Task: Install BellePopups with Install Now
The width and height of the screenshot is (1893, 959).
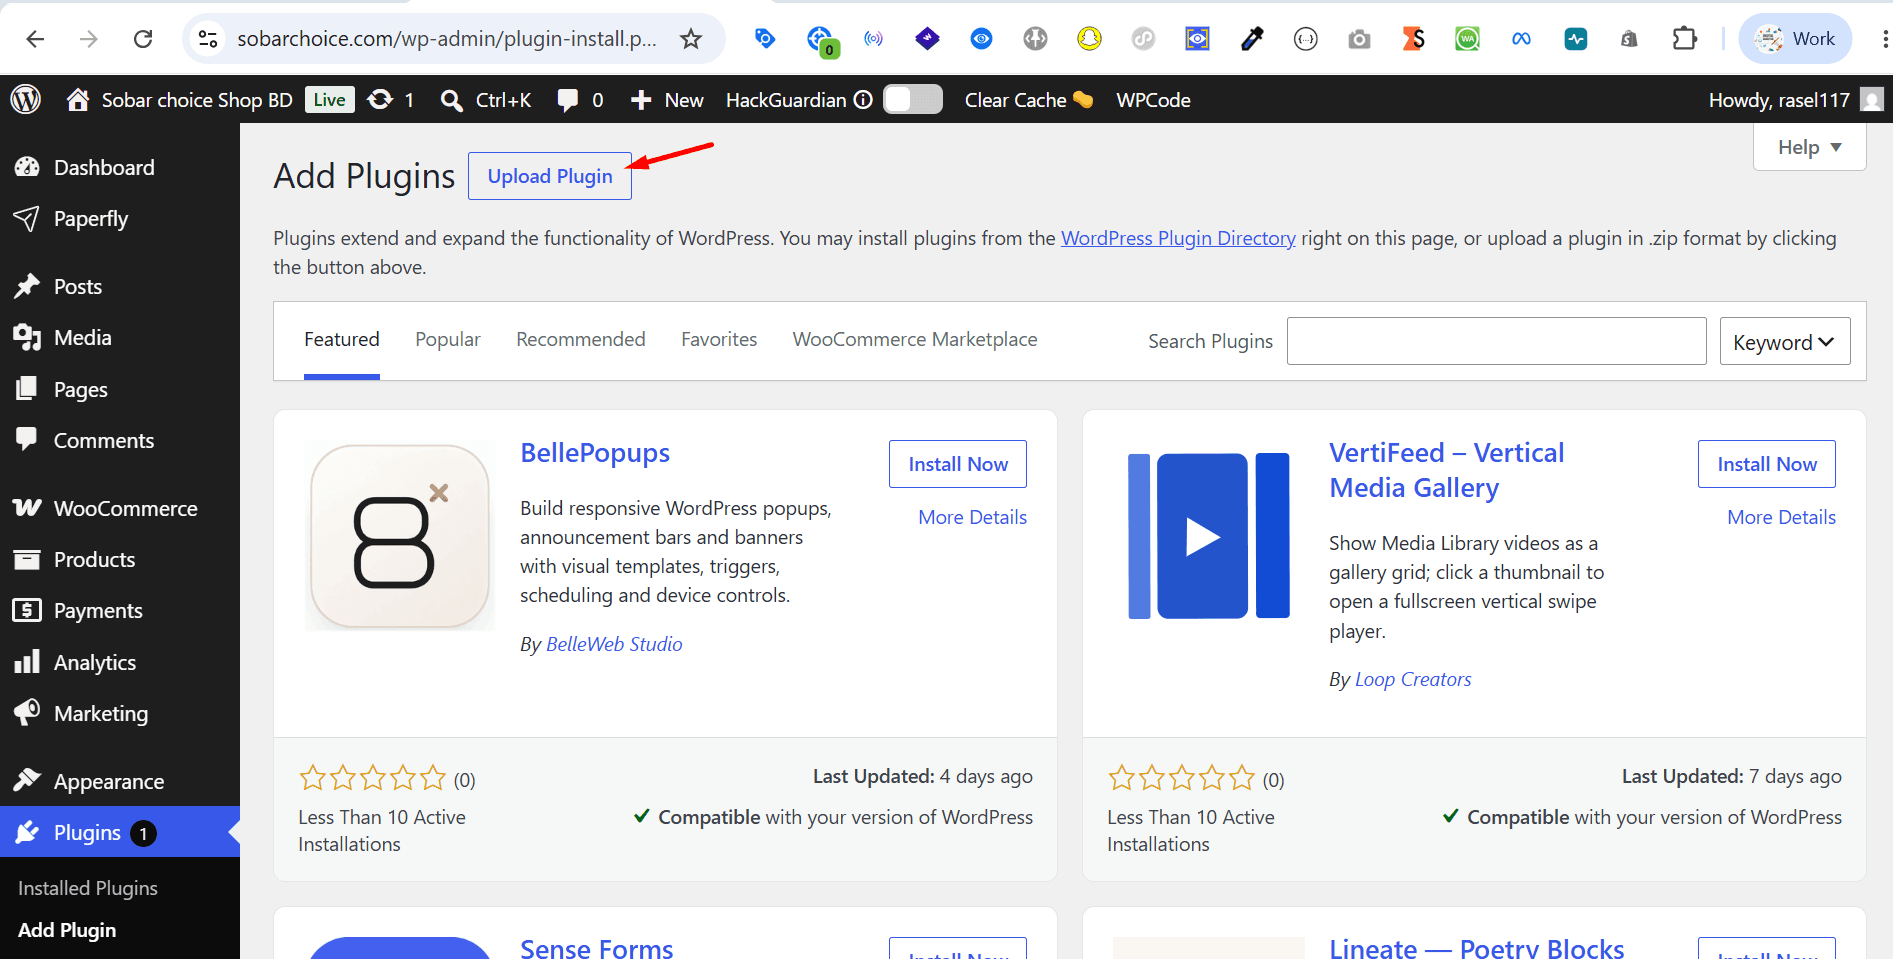Action: pos(958,464)
